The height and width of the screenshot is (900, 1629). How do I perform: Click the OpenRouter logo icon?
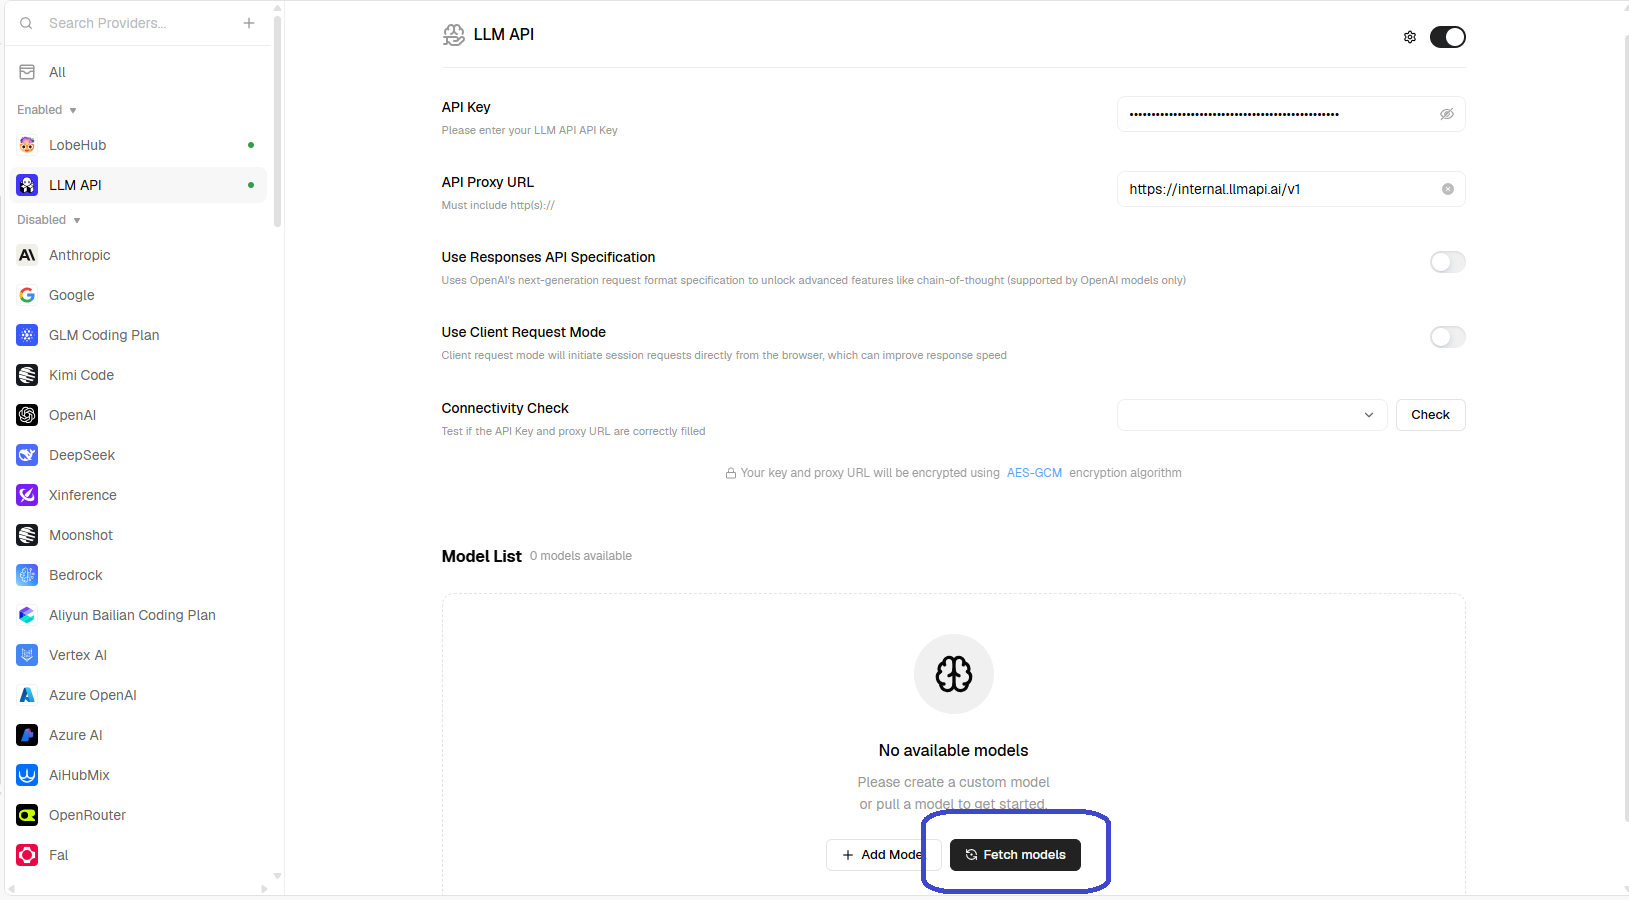pyautogui.click(x=27, y=815)
